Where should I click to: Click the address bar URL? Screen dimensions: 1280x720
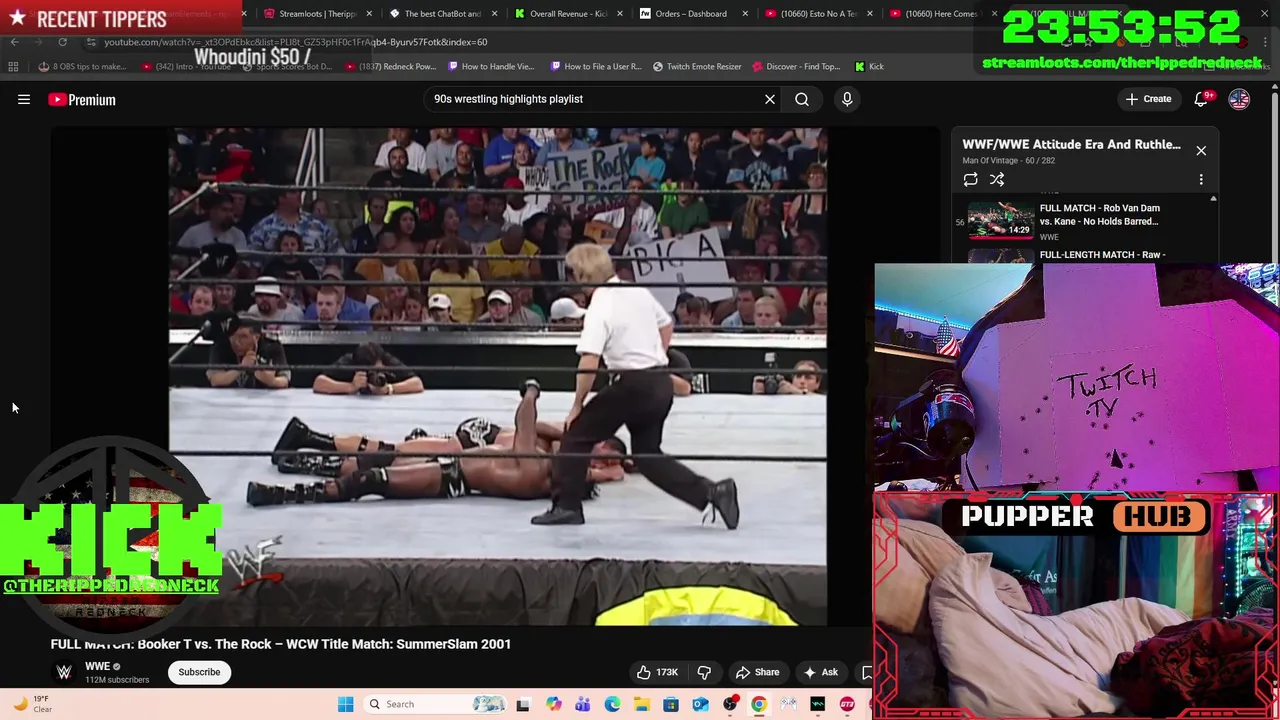click(296, 42)
